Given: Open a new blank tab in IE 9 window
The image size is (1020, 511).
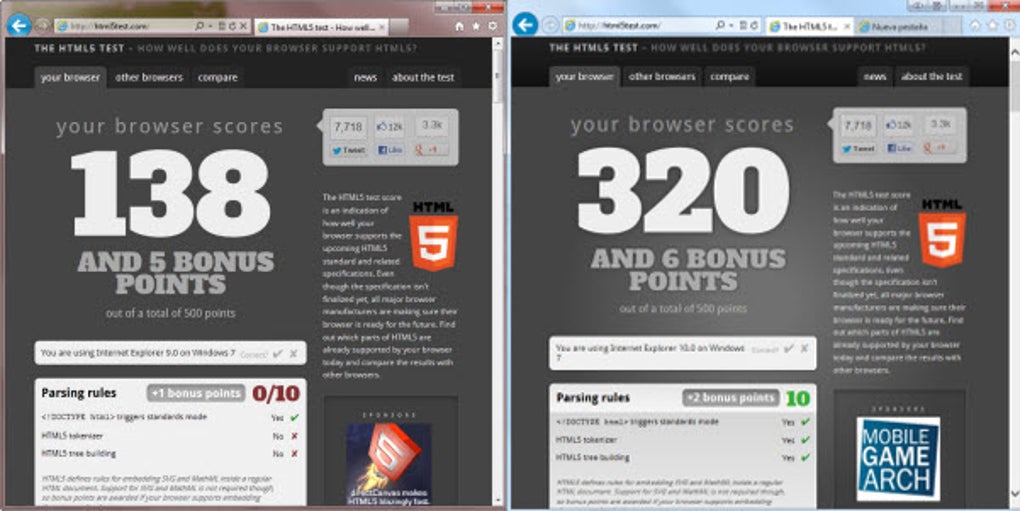Looking at the screenshot, I should (x=399, y=27).
